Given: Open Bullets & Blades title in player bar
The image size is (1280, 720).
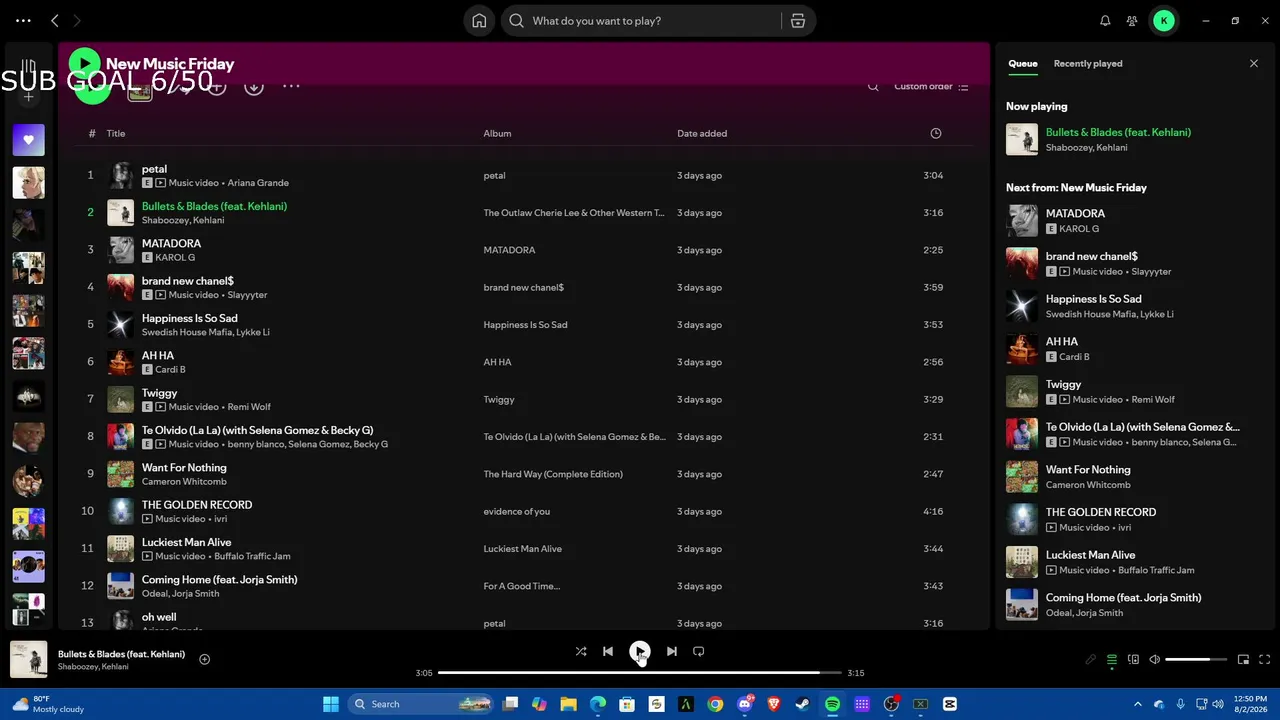Looking at the screenshot, I should (121, 654).
